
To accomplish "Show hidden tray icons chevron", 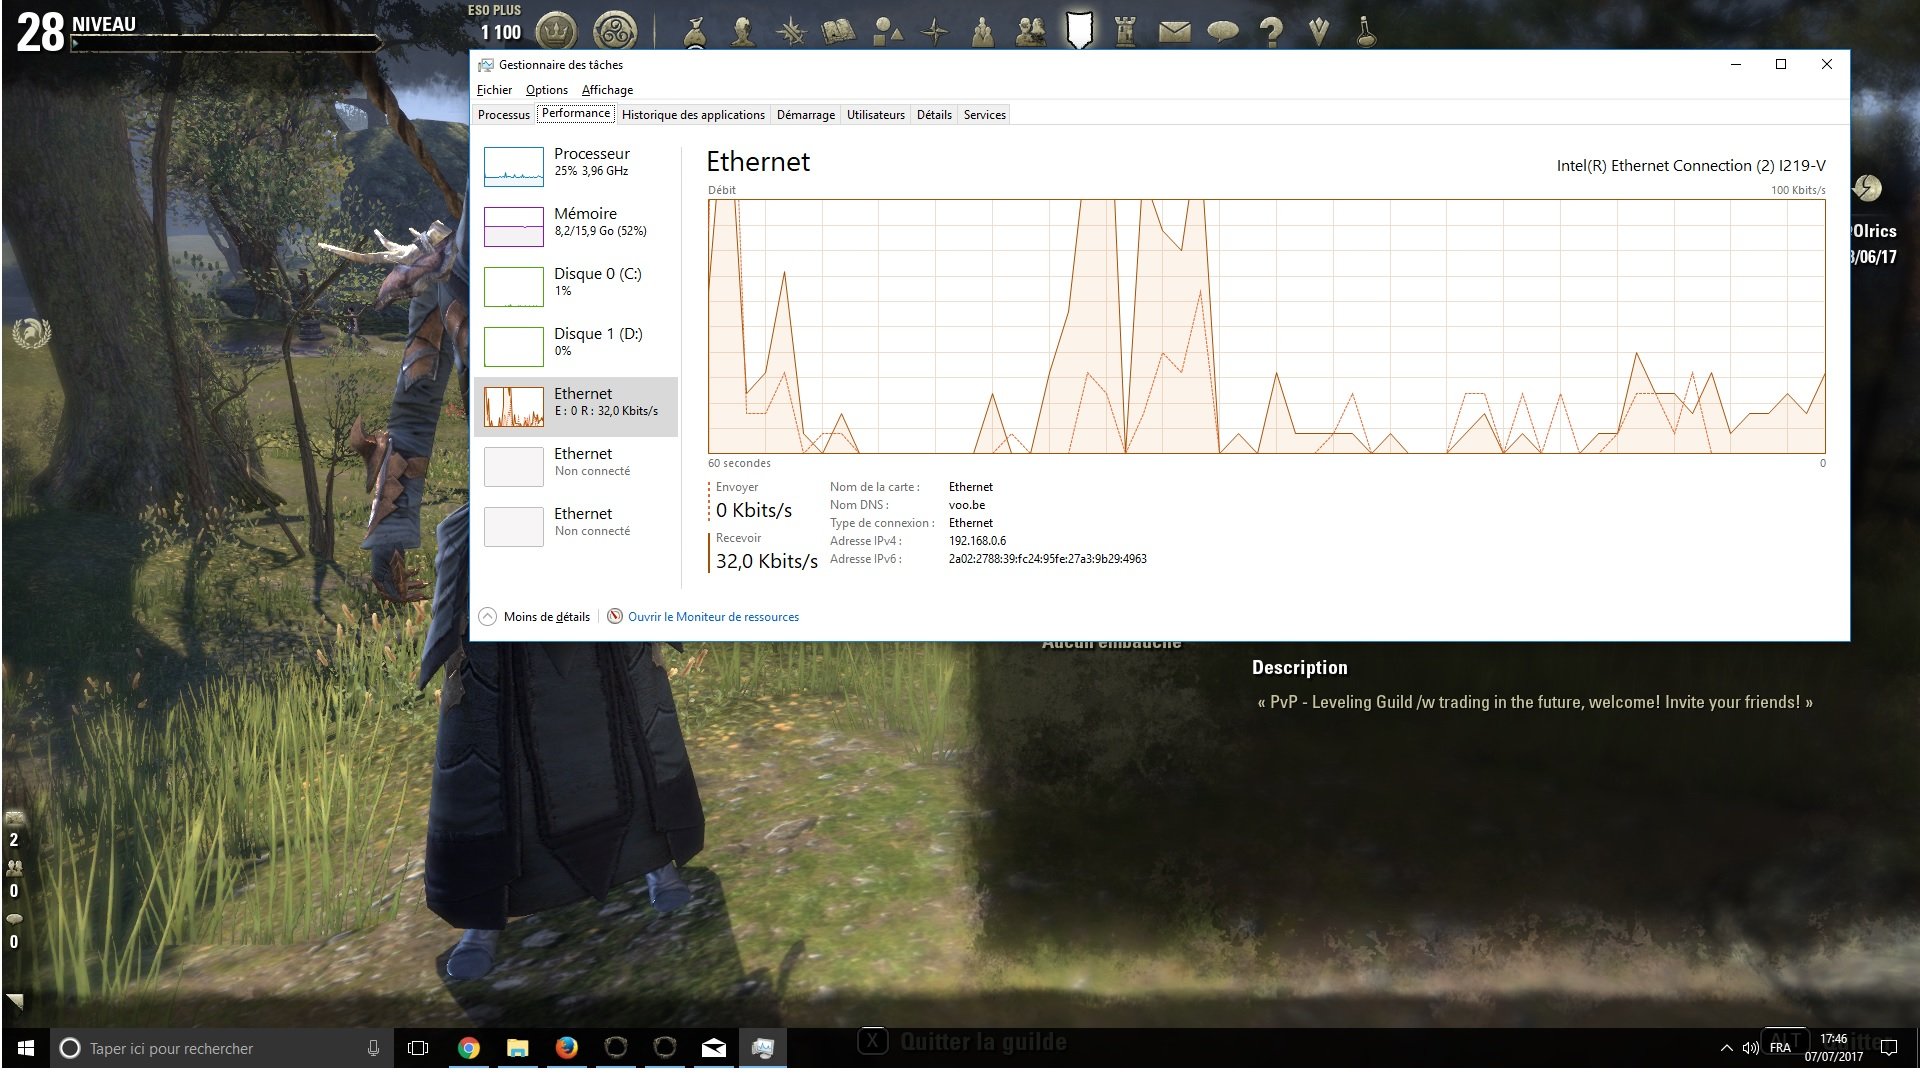I will 1726,1048.
